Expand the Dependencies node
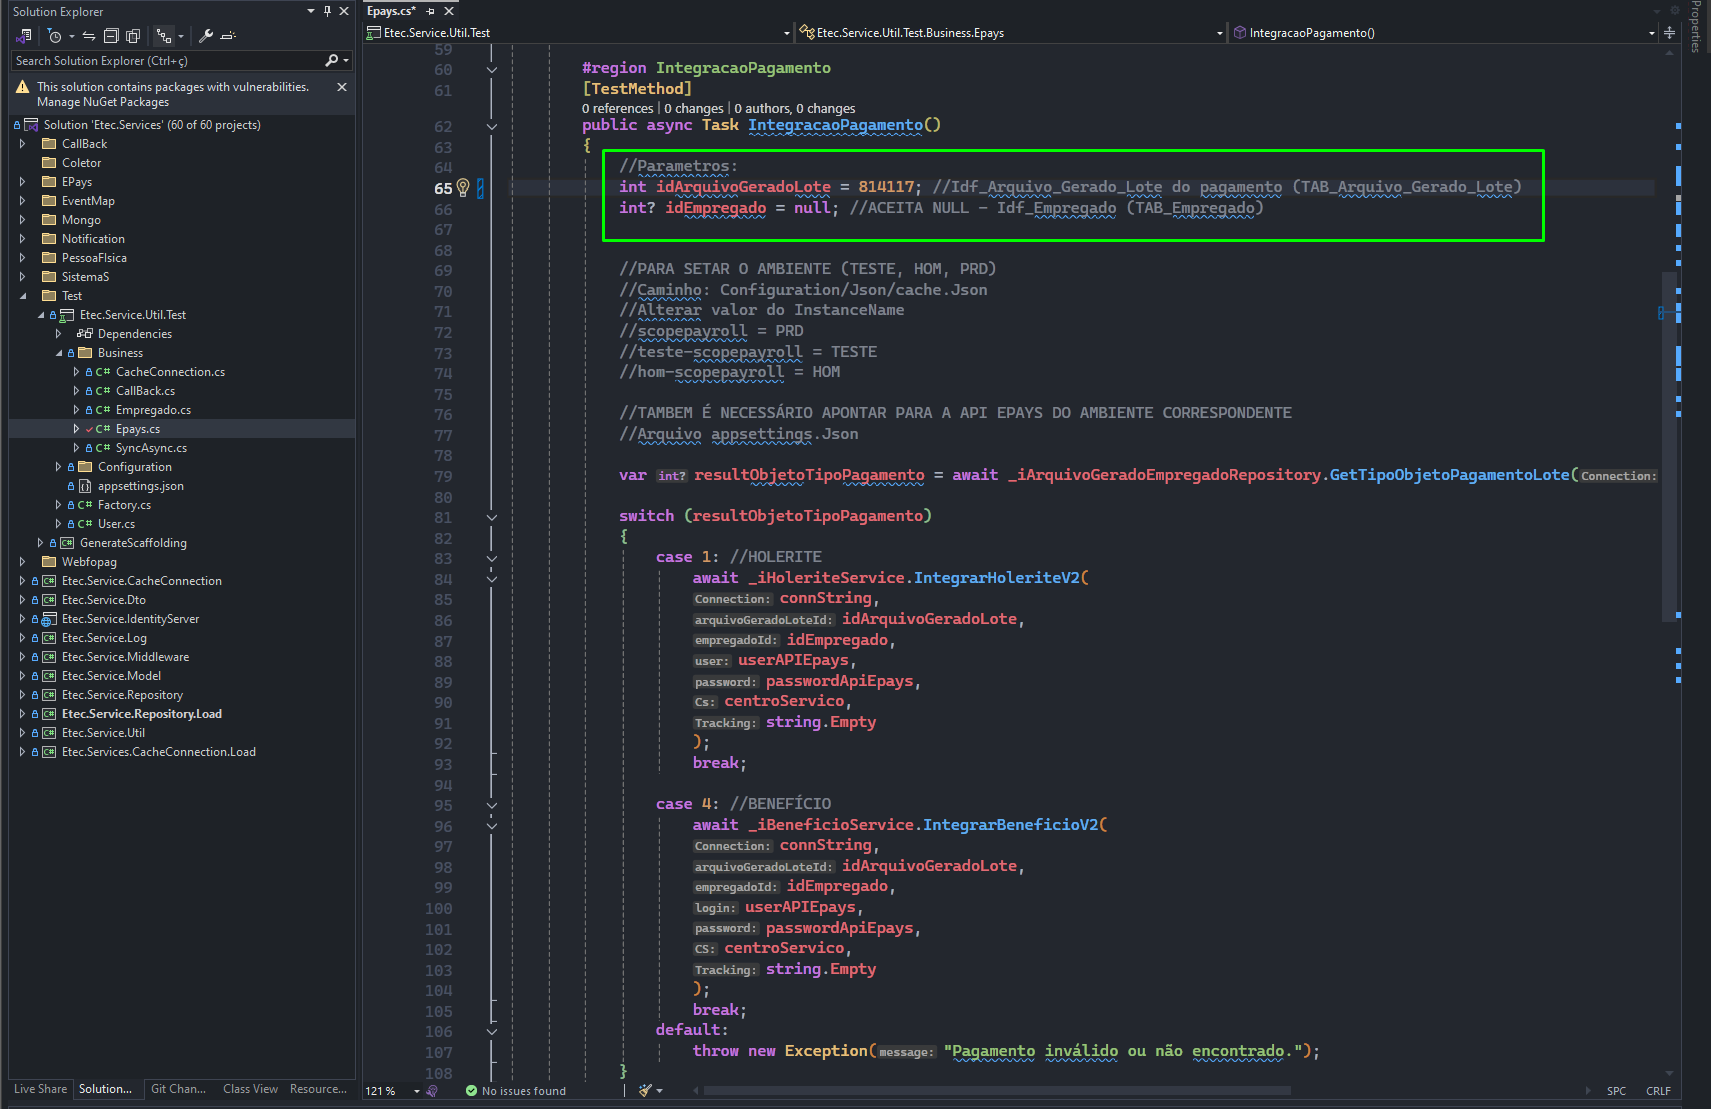 tap(59, 334)
